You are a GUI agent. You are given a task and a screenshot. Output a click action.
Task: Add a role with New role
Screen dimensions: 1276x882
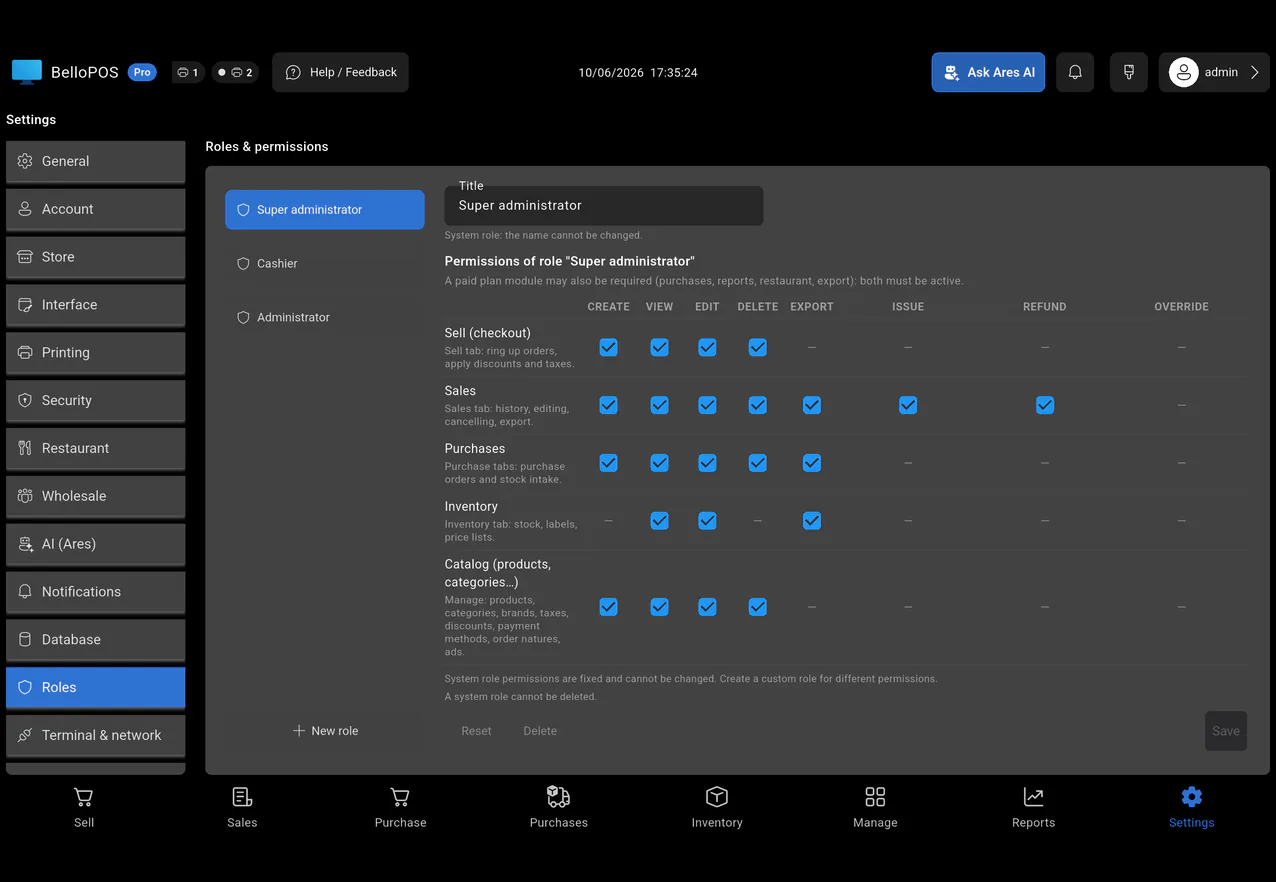pyautogui.click(x=325, y=731)
